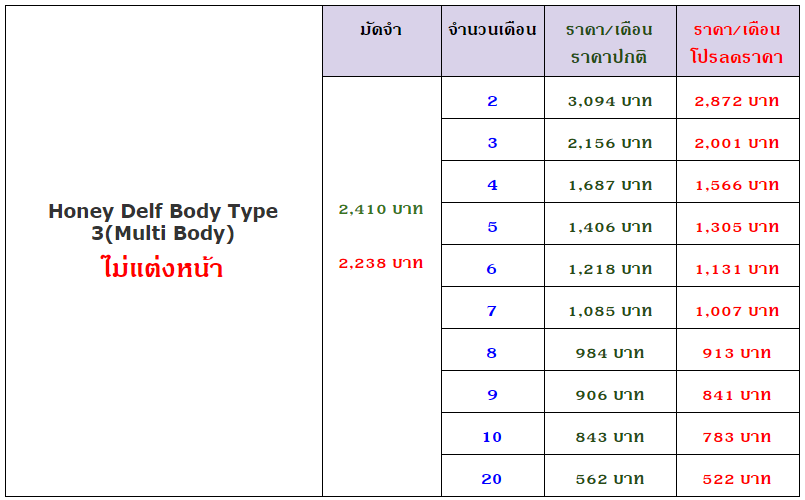Click normal price '906 บาท'
The height and width of the screenshot is (500, 805).
[610, 395]
